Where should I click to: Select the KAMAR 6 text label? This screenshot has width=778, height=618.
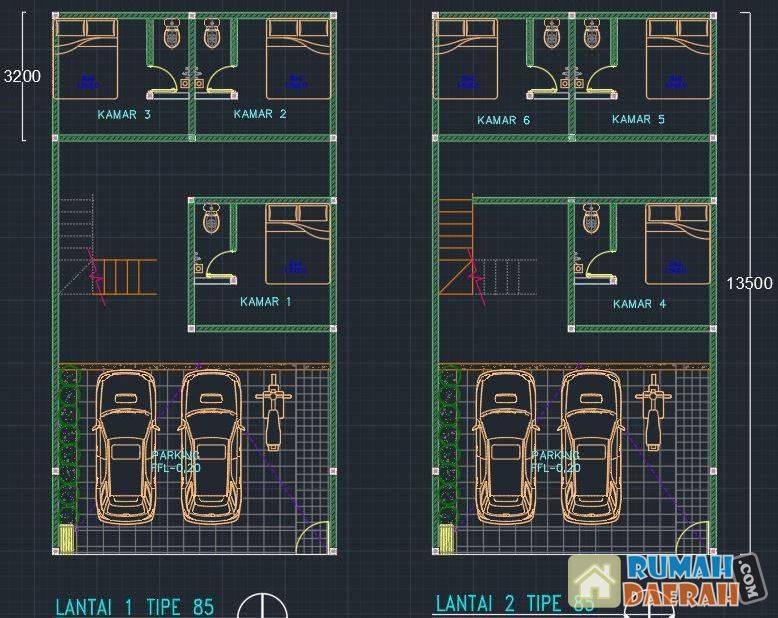point(503,120)
